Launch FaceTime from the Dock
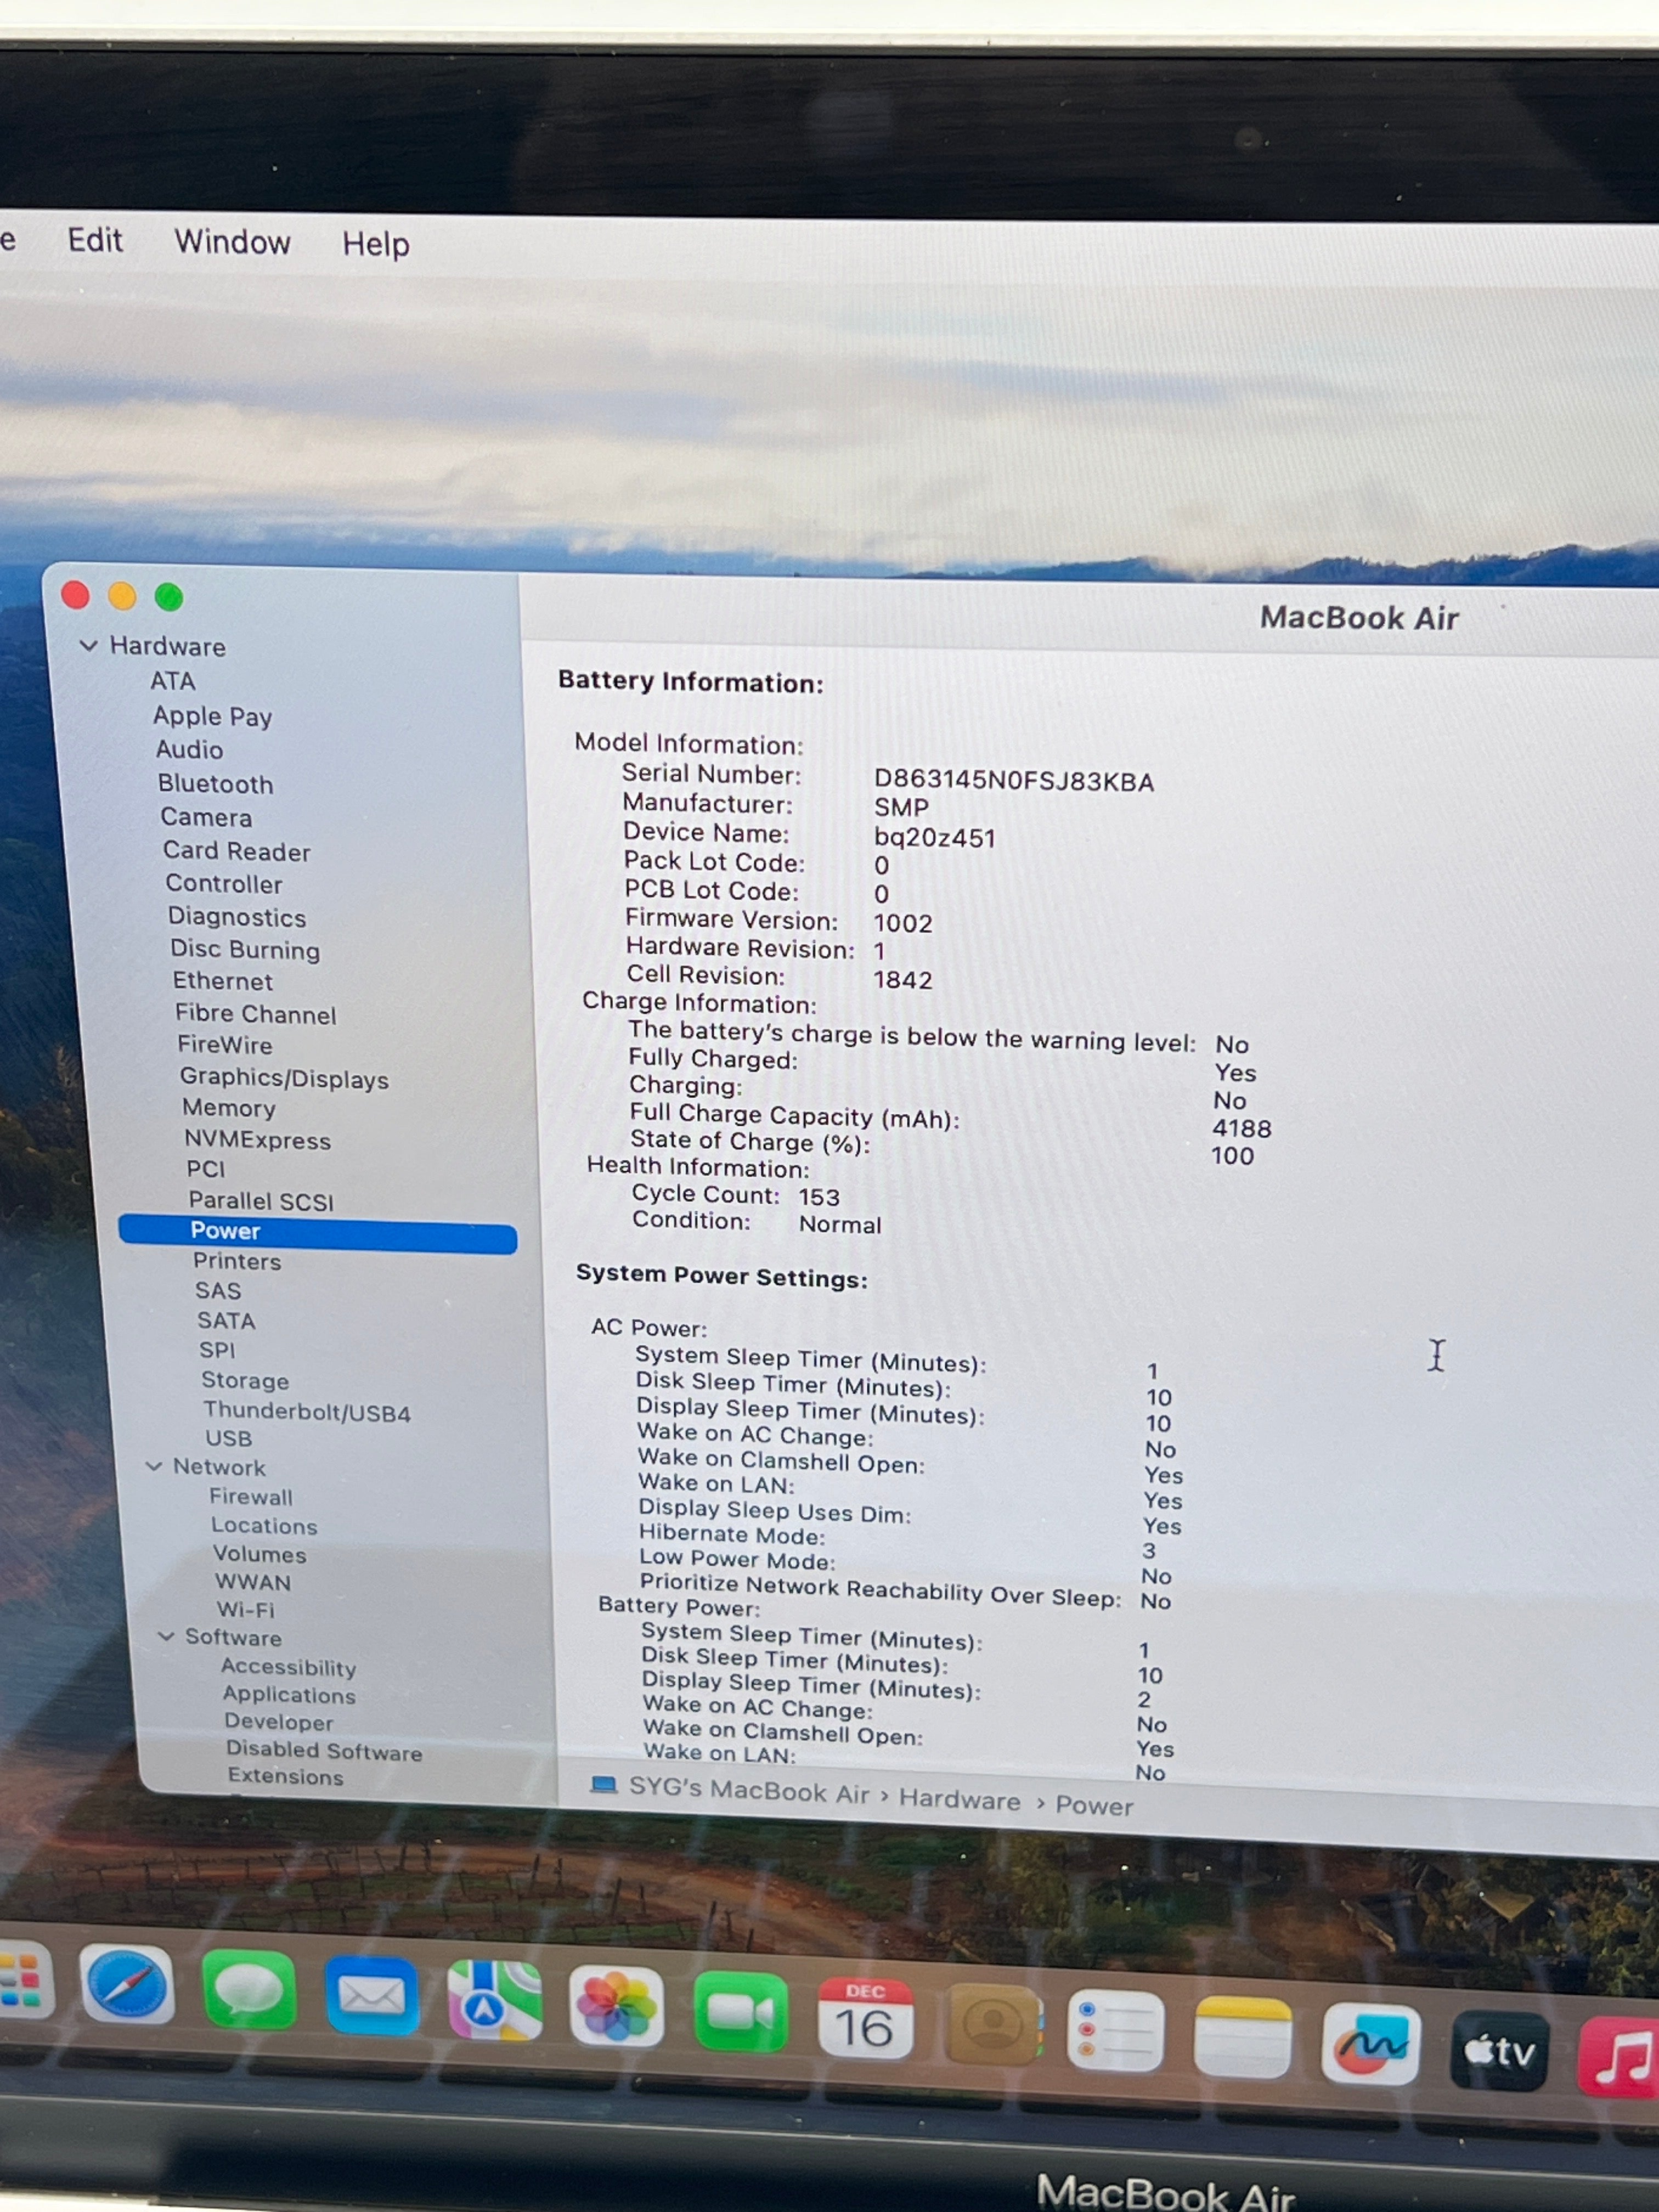The image size is (1659, 2212). click(741, 2012)
